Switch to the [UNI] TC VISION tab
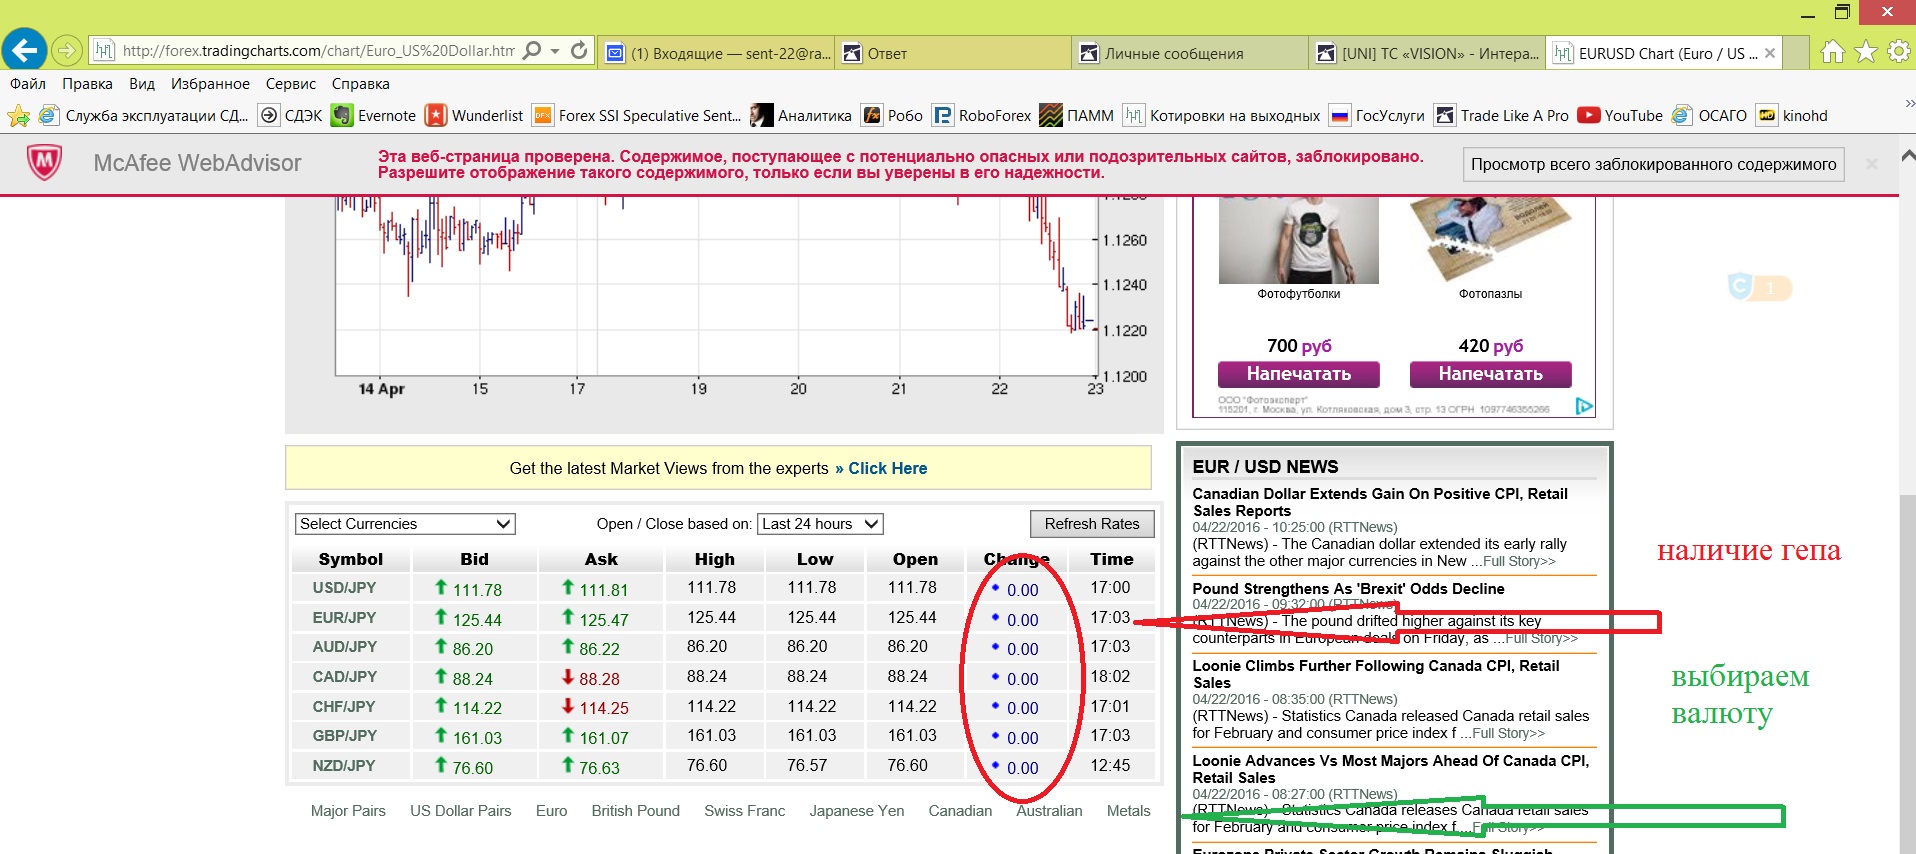 (x=1427, y=53)
